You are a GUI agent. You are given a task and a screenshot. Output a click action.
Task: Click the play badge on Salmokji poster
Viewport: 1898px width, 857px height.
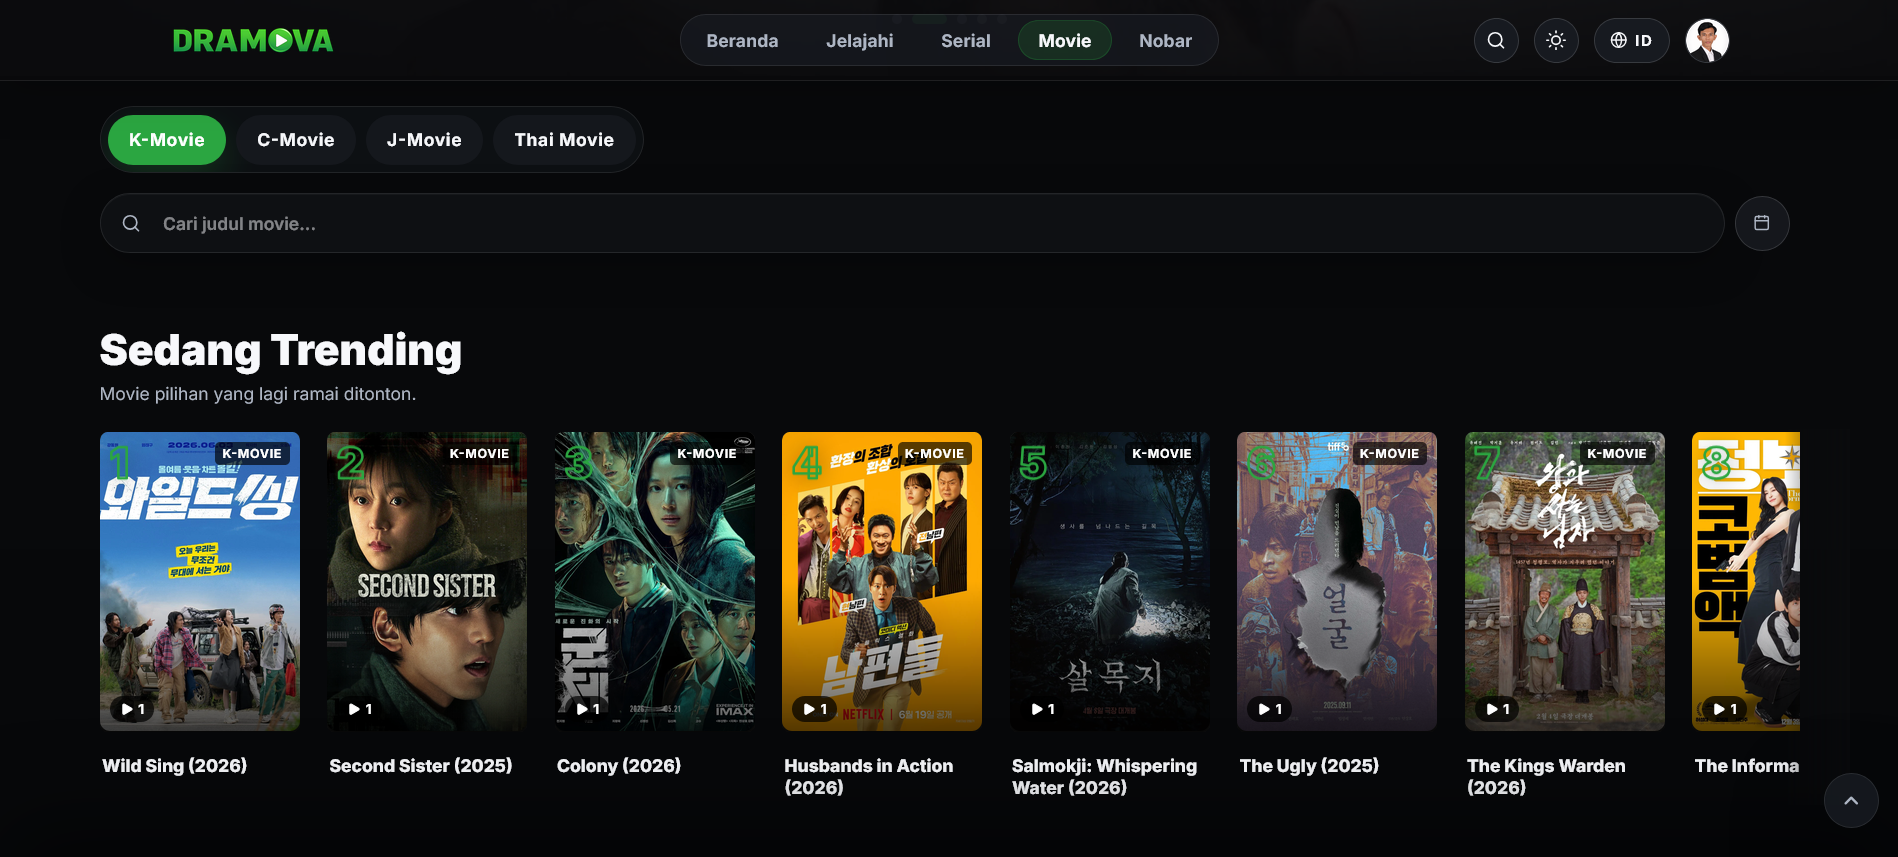click(1043, 709)
